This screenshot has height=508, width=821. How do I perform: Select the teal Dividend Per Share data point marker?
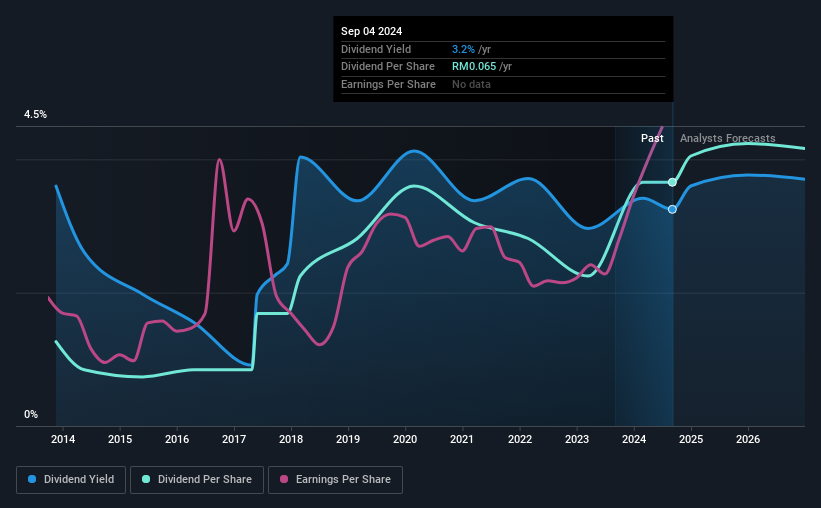(672, 182)
